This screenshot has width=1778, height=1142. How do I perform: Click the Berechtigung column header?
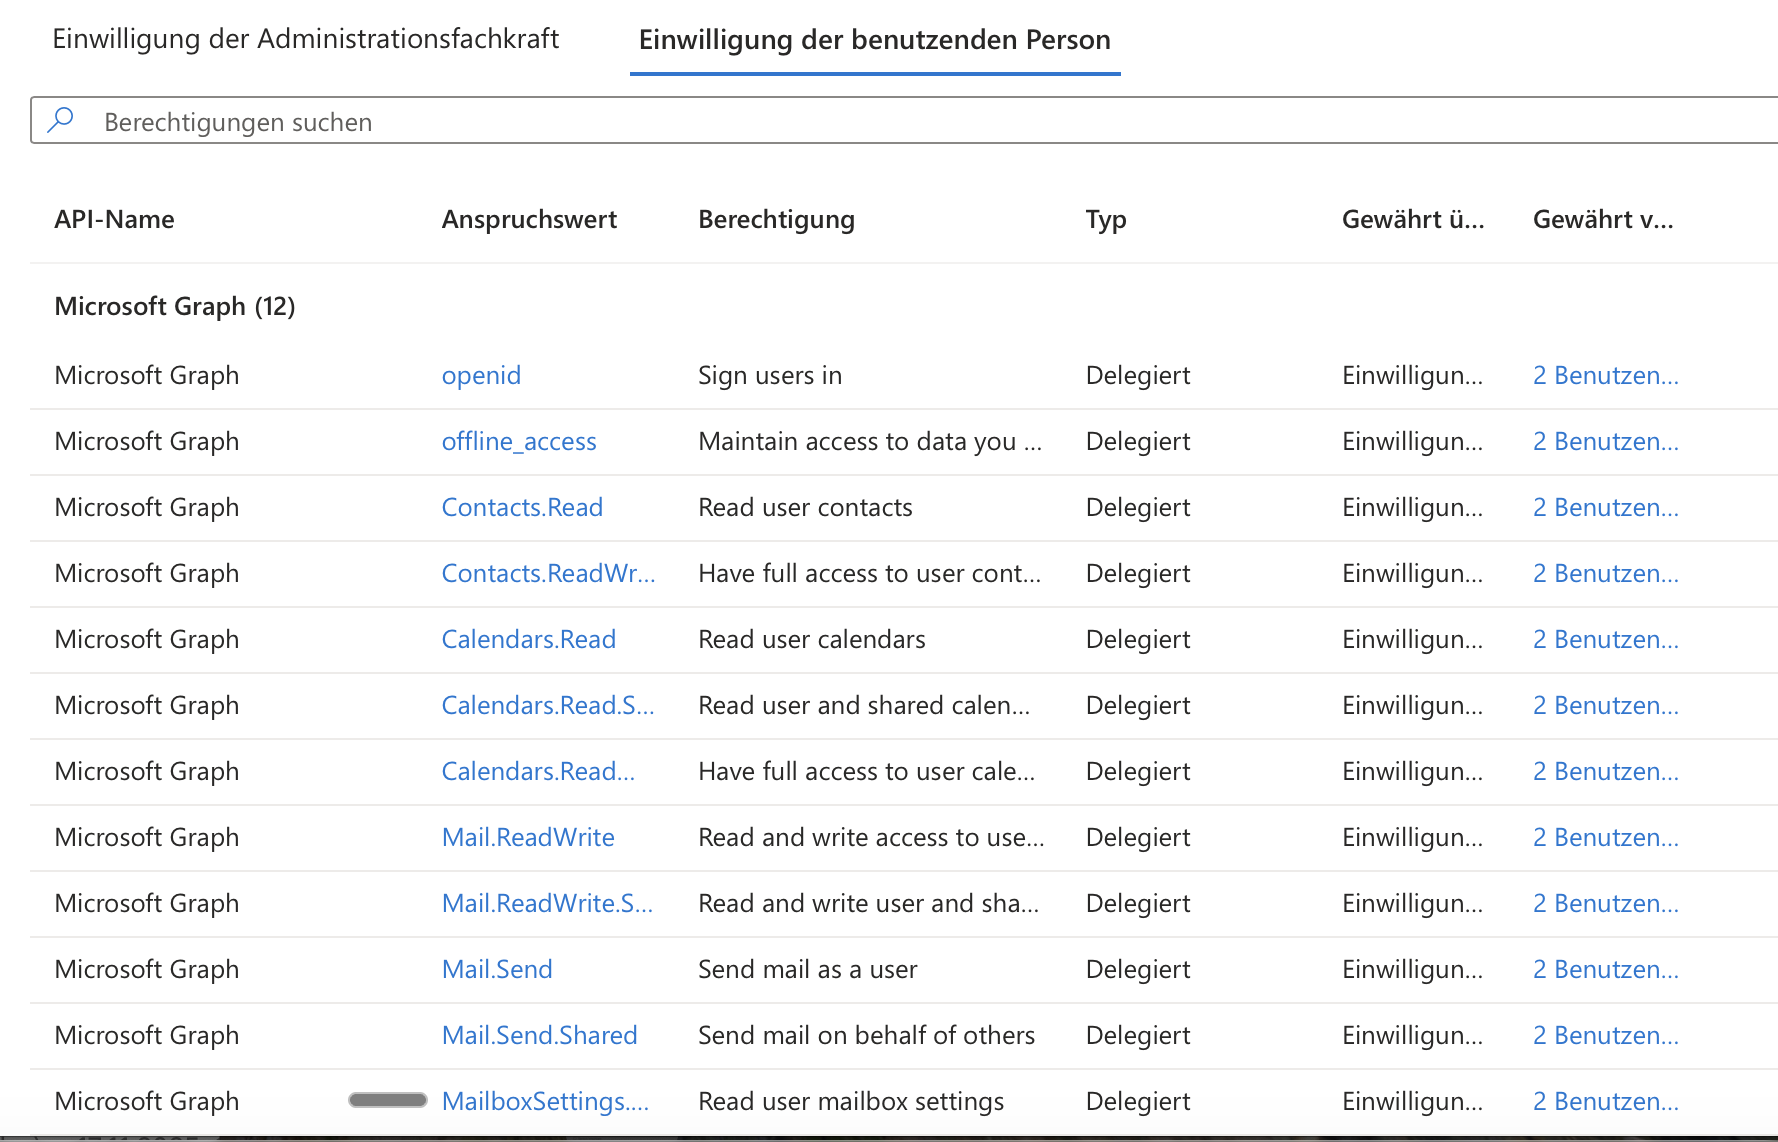[x=776, y=220]
